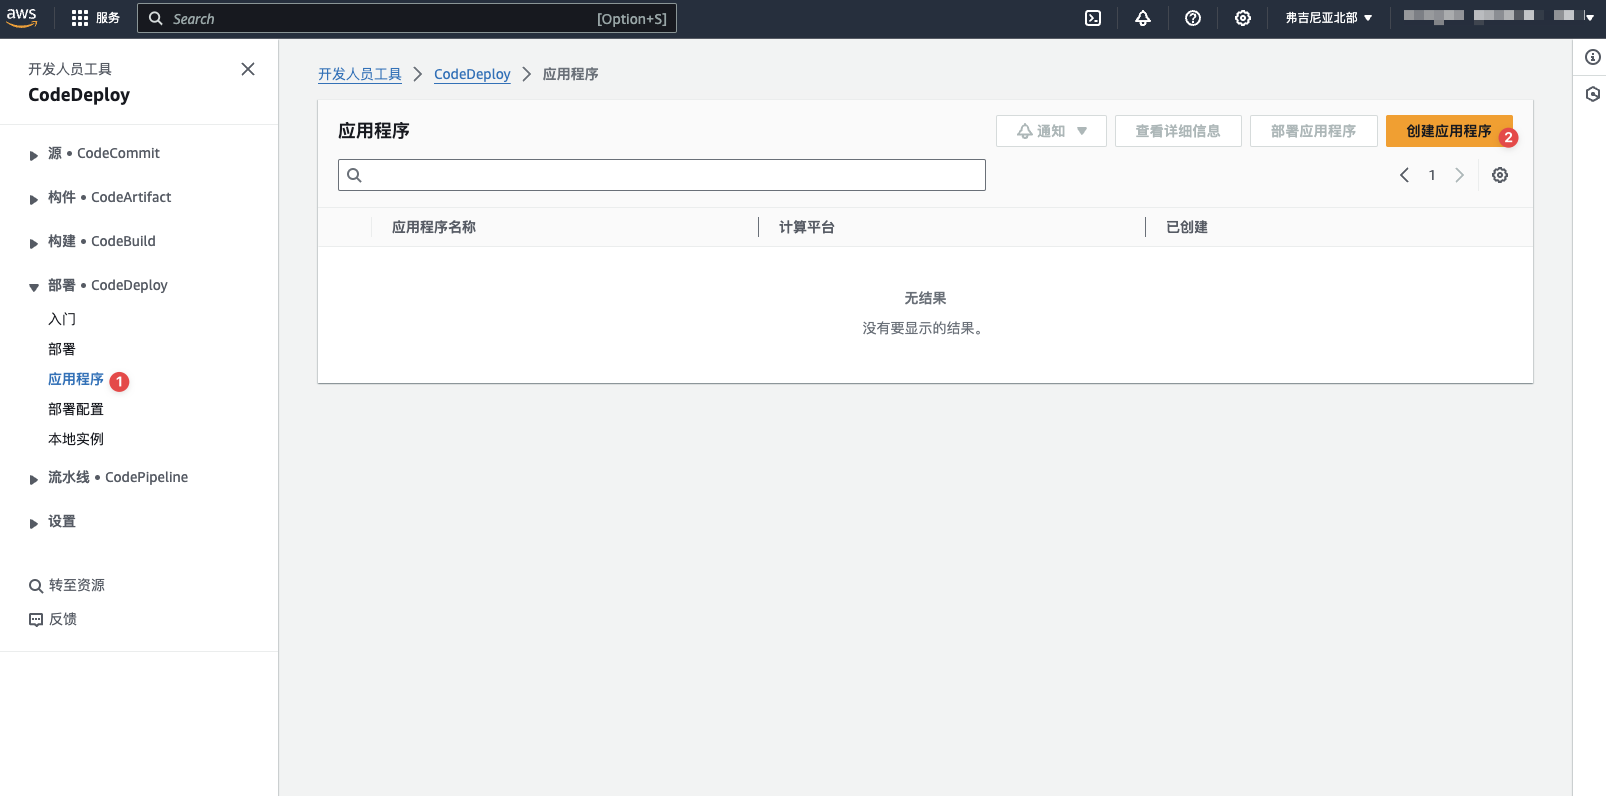Click the top AWS Search box
Image resolution: width=1606 pixels, height=796 pixels.
pos(407,18)
